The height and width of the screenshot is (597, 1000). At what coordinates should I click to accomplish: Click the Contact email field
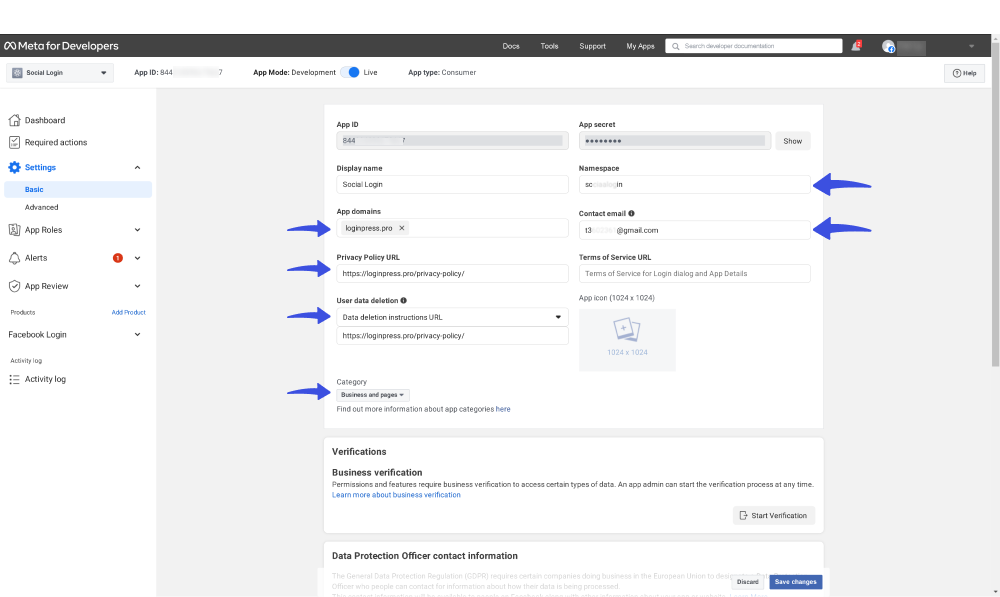pos(695,230)
